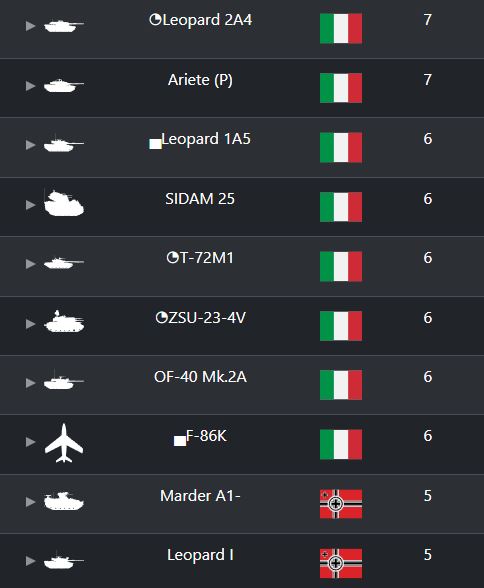Open the OF-40 Mk.2A vehicle link

(200, 377)
